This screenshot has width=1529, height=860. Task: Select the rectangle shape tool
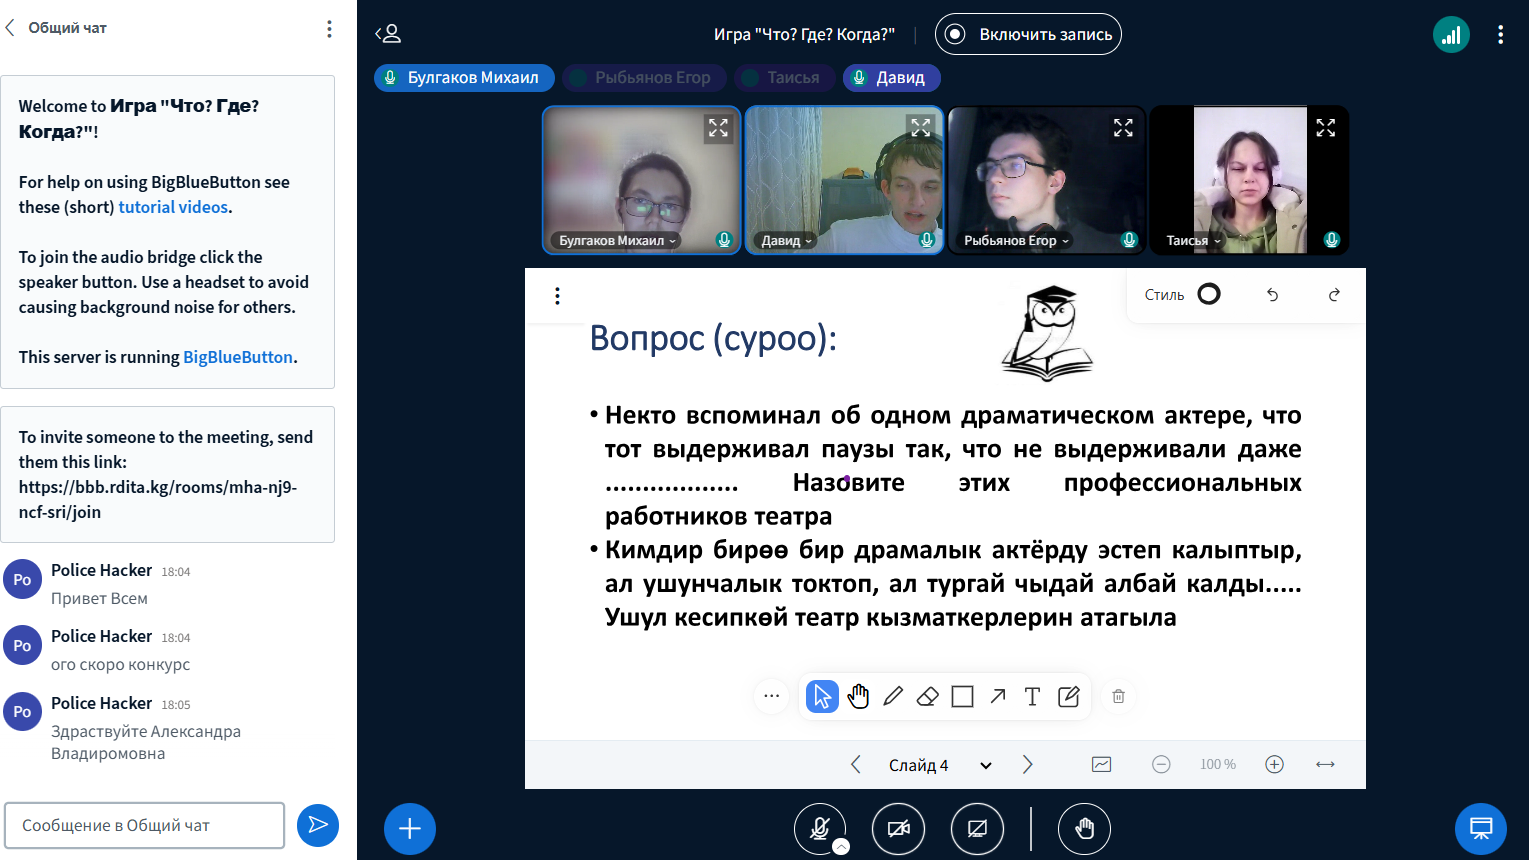(x=962, y=696)
